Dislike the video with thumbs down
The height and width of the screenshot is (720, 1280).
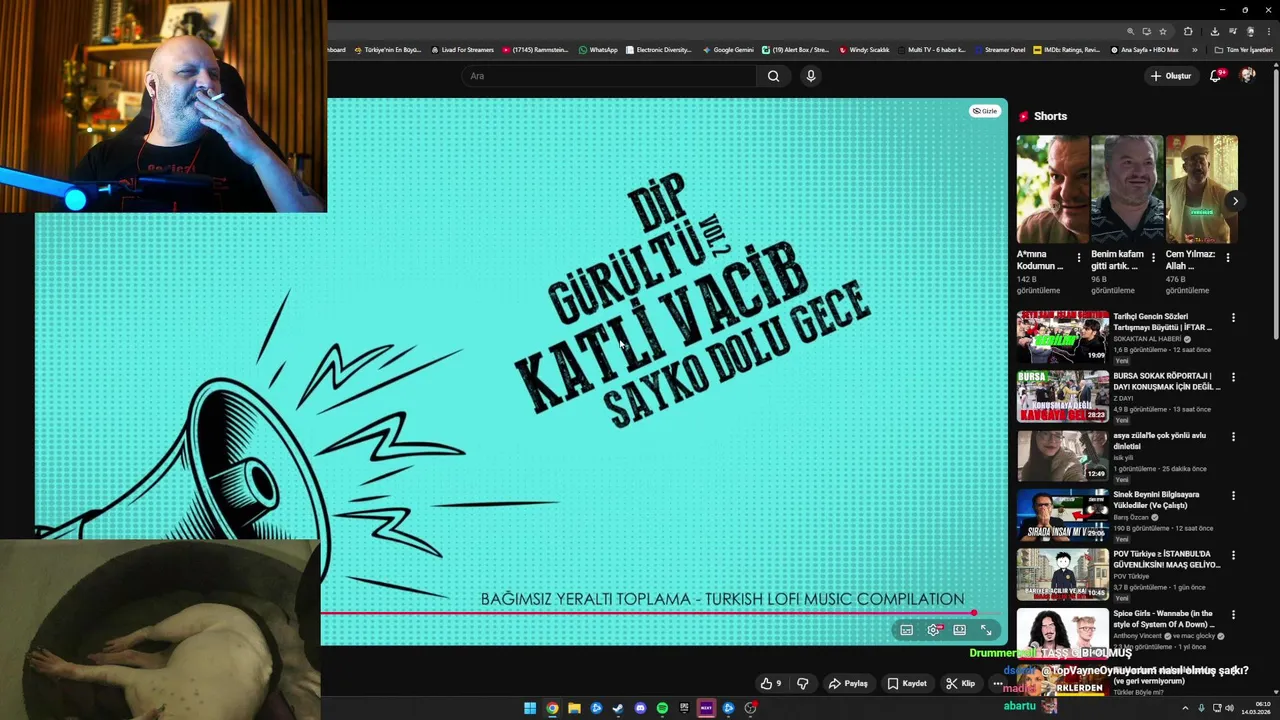pyautogui.click(x=802, y=684)
